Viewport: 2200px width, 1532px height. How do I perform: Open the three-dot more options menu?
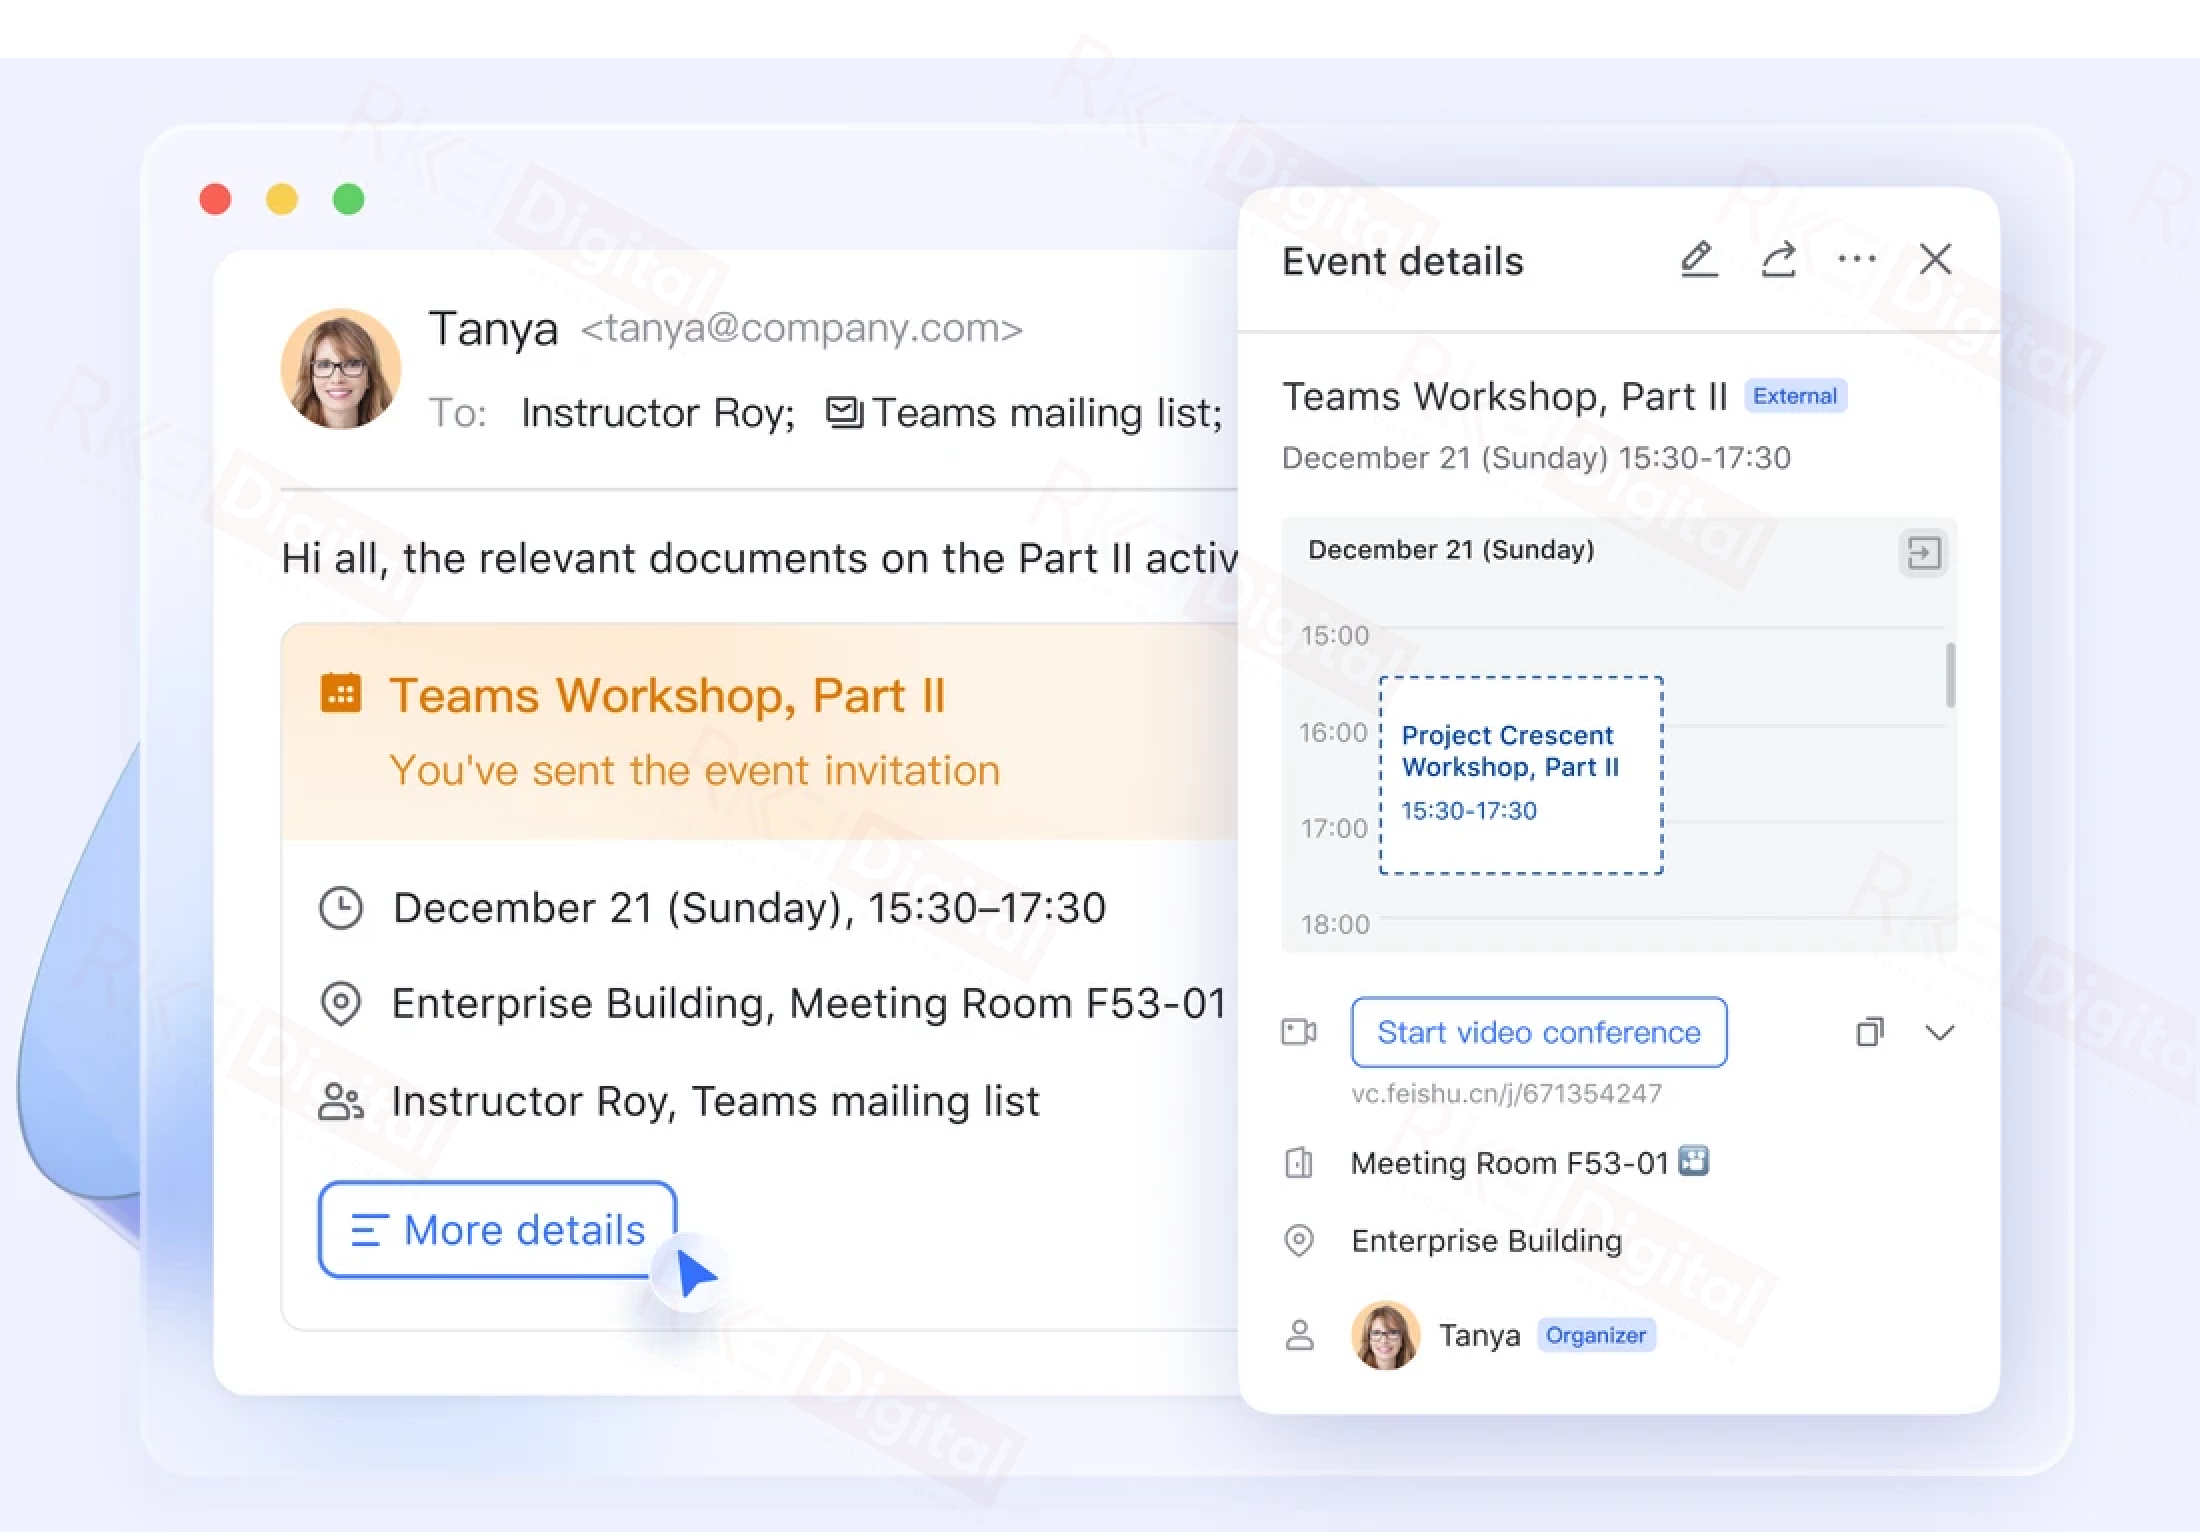[x=1857, y=260]
